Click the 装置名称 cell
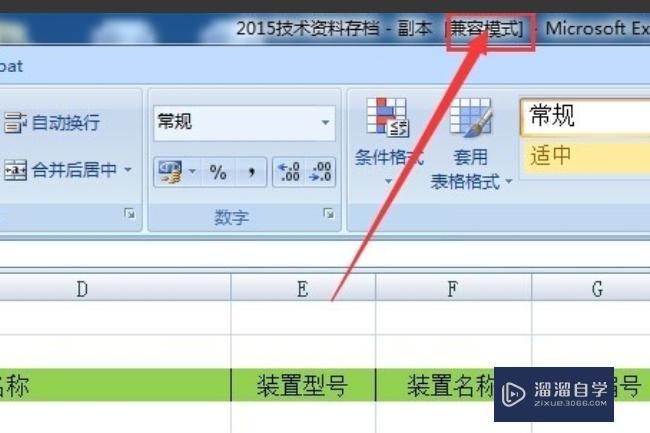Viewport: 650px width, 433px height. click(454, 385)
